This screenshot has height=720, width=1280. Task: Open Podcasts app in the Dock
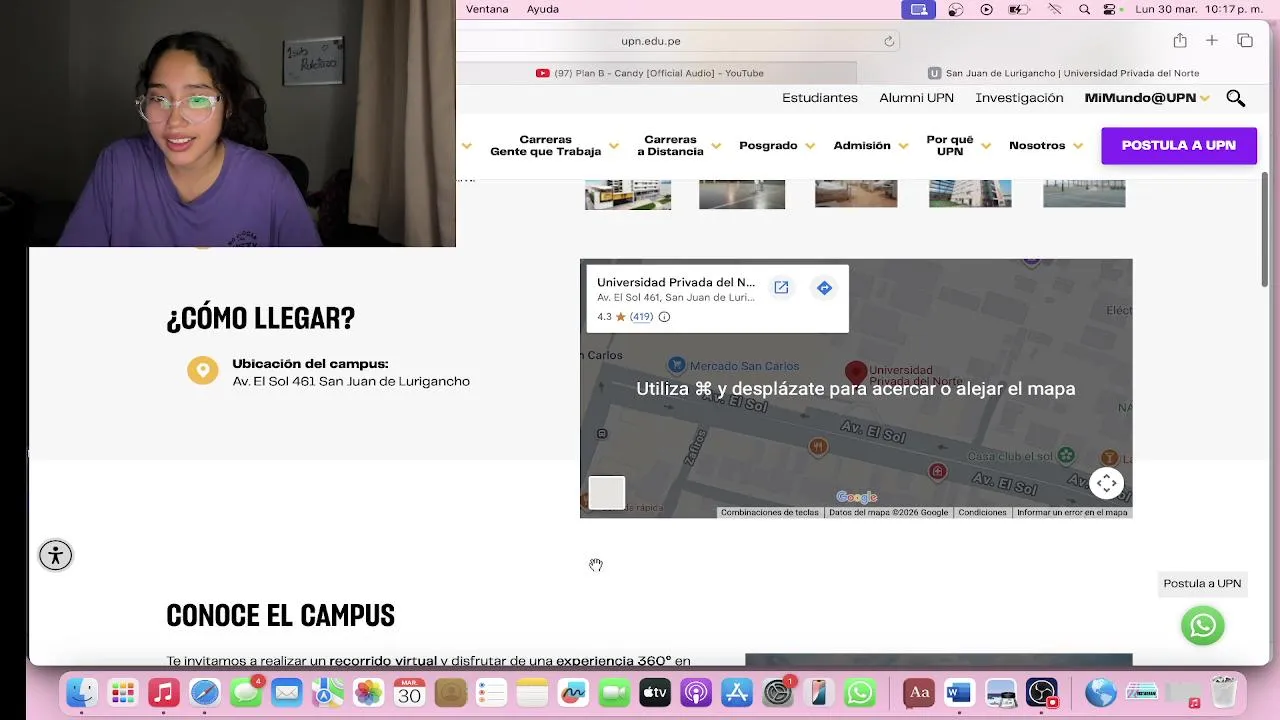[696, 692]
